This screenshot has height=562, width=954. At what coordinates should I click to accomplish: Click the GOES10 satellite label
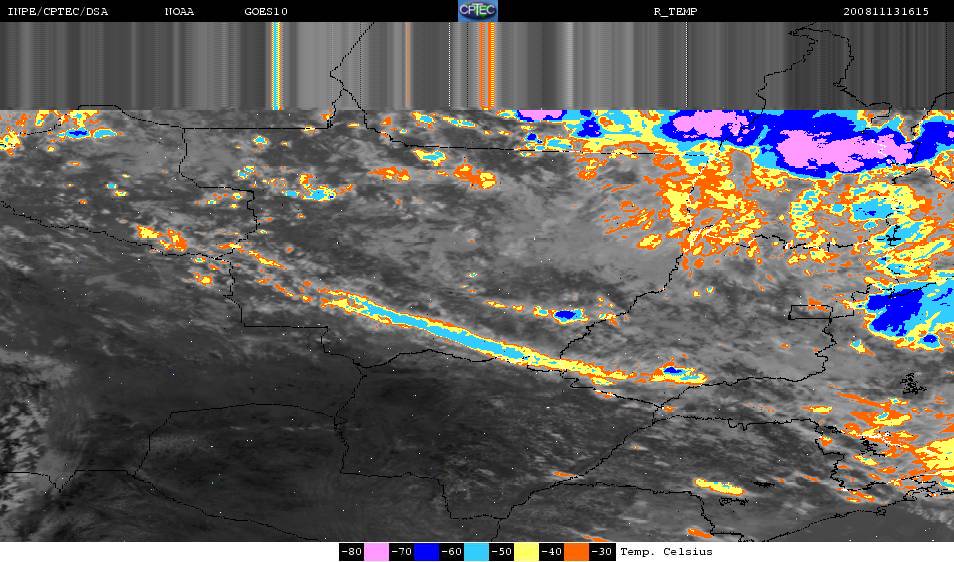(265, 11)
